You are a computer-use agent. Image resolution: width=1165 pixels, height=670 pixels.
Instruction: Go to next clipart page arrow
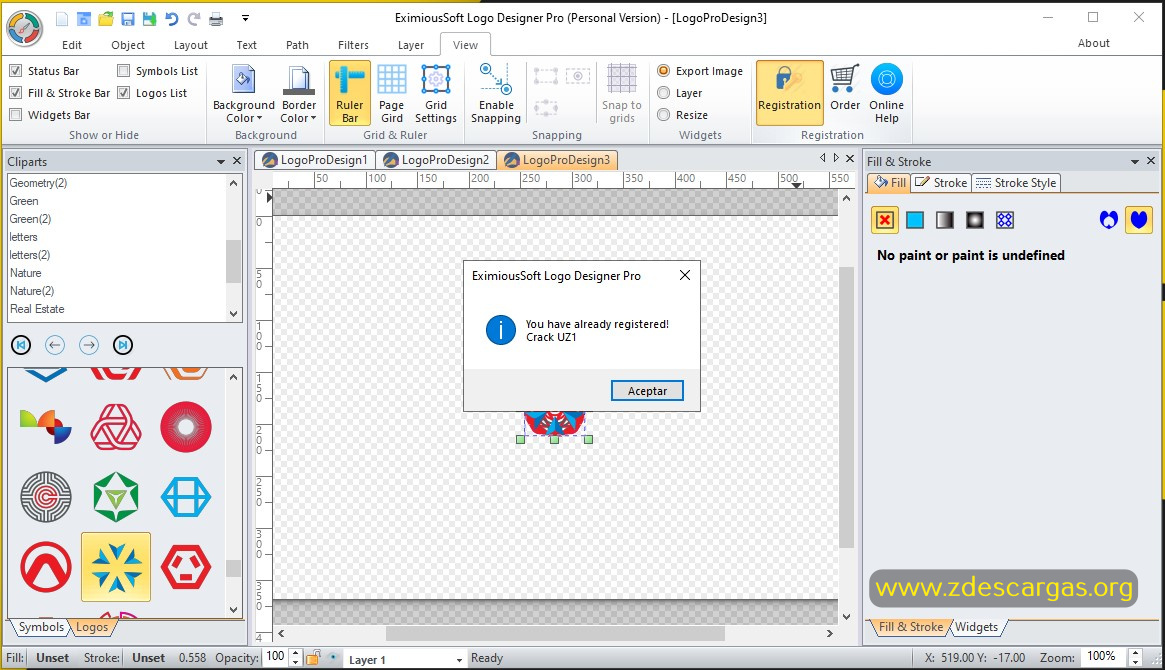pyautogui.click(x=89, y=345)
